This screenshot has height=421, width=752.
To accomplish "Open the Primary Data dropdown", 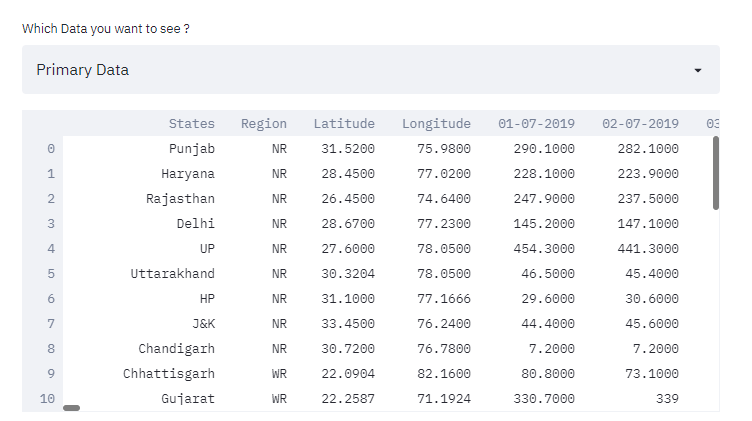I will (371, 70).
